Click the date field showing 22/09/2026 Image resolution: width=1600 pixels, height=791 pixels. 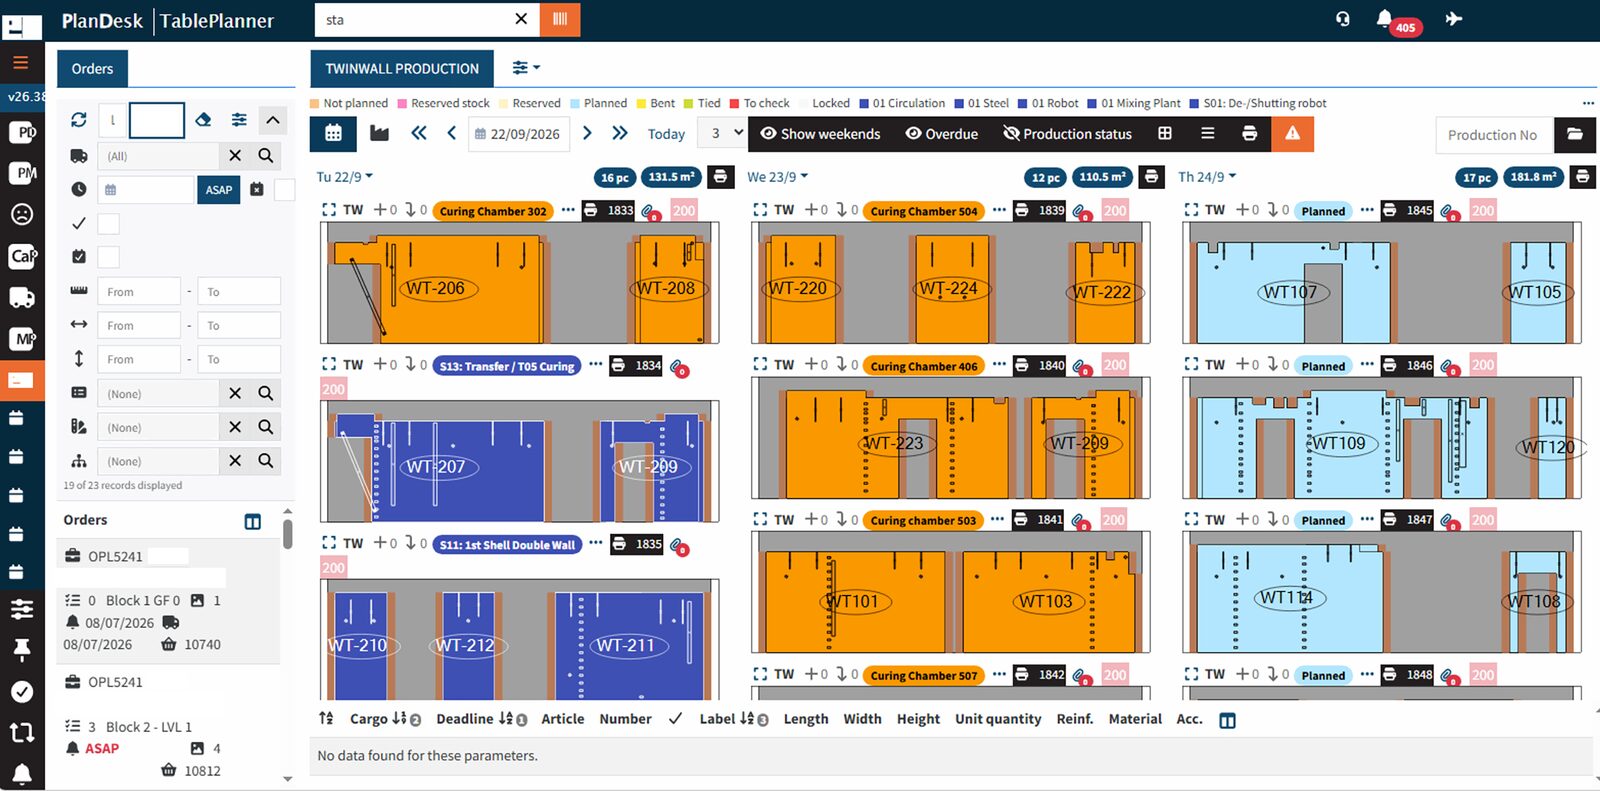pos(519,134)
